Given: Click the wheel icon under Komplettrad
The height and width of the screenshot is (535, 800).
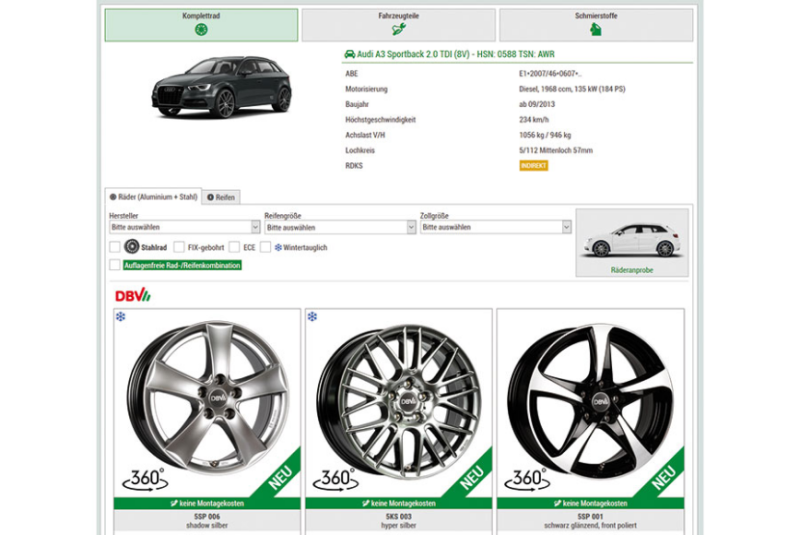Looking at the screenshot, I should (201, 30).
